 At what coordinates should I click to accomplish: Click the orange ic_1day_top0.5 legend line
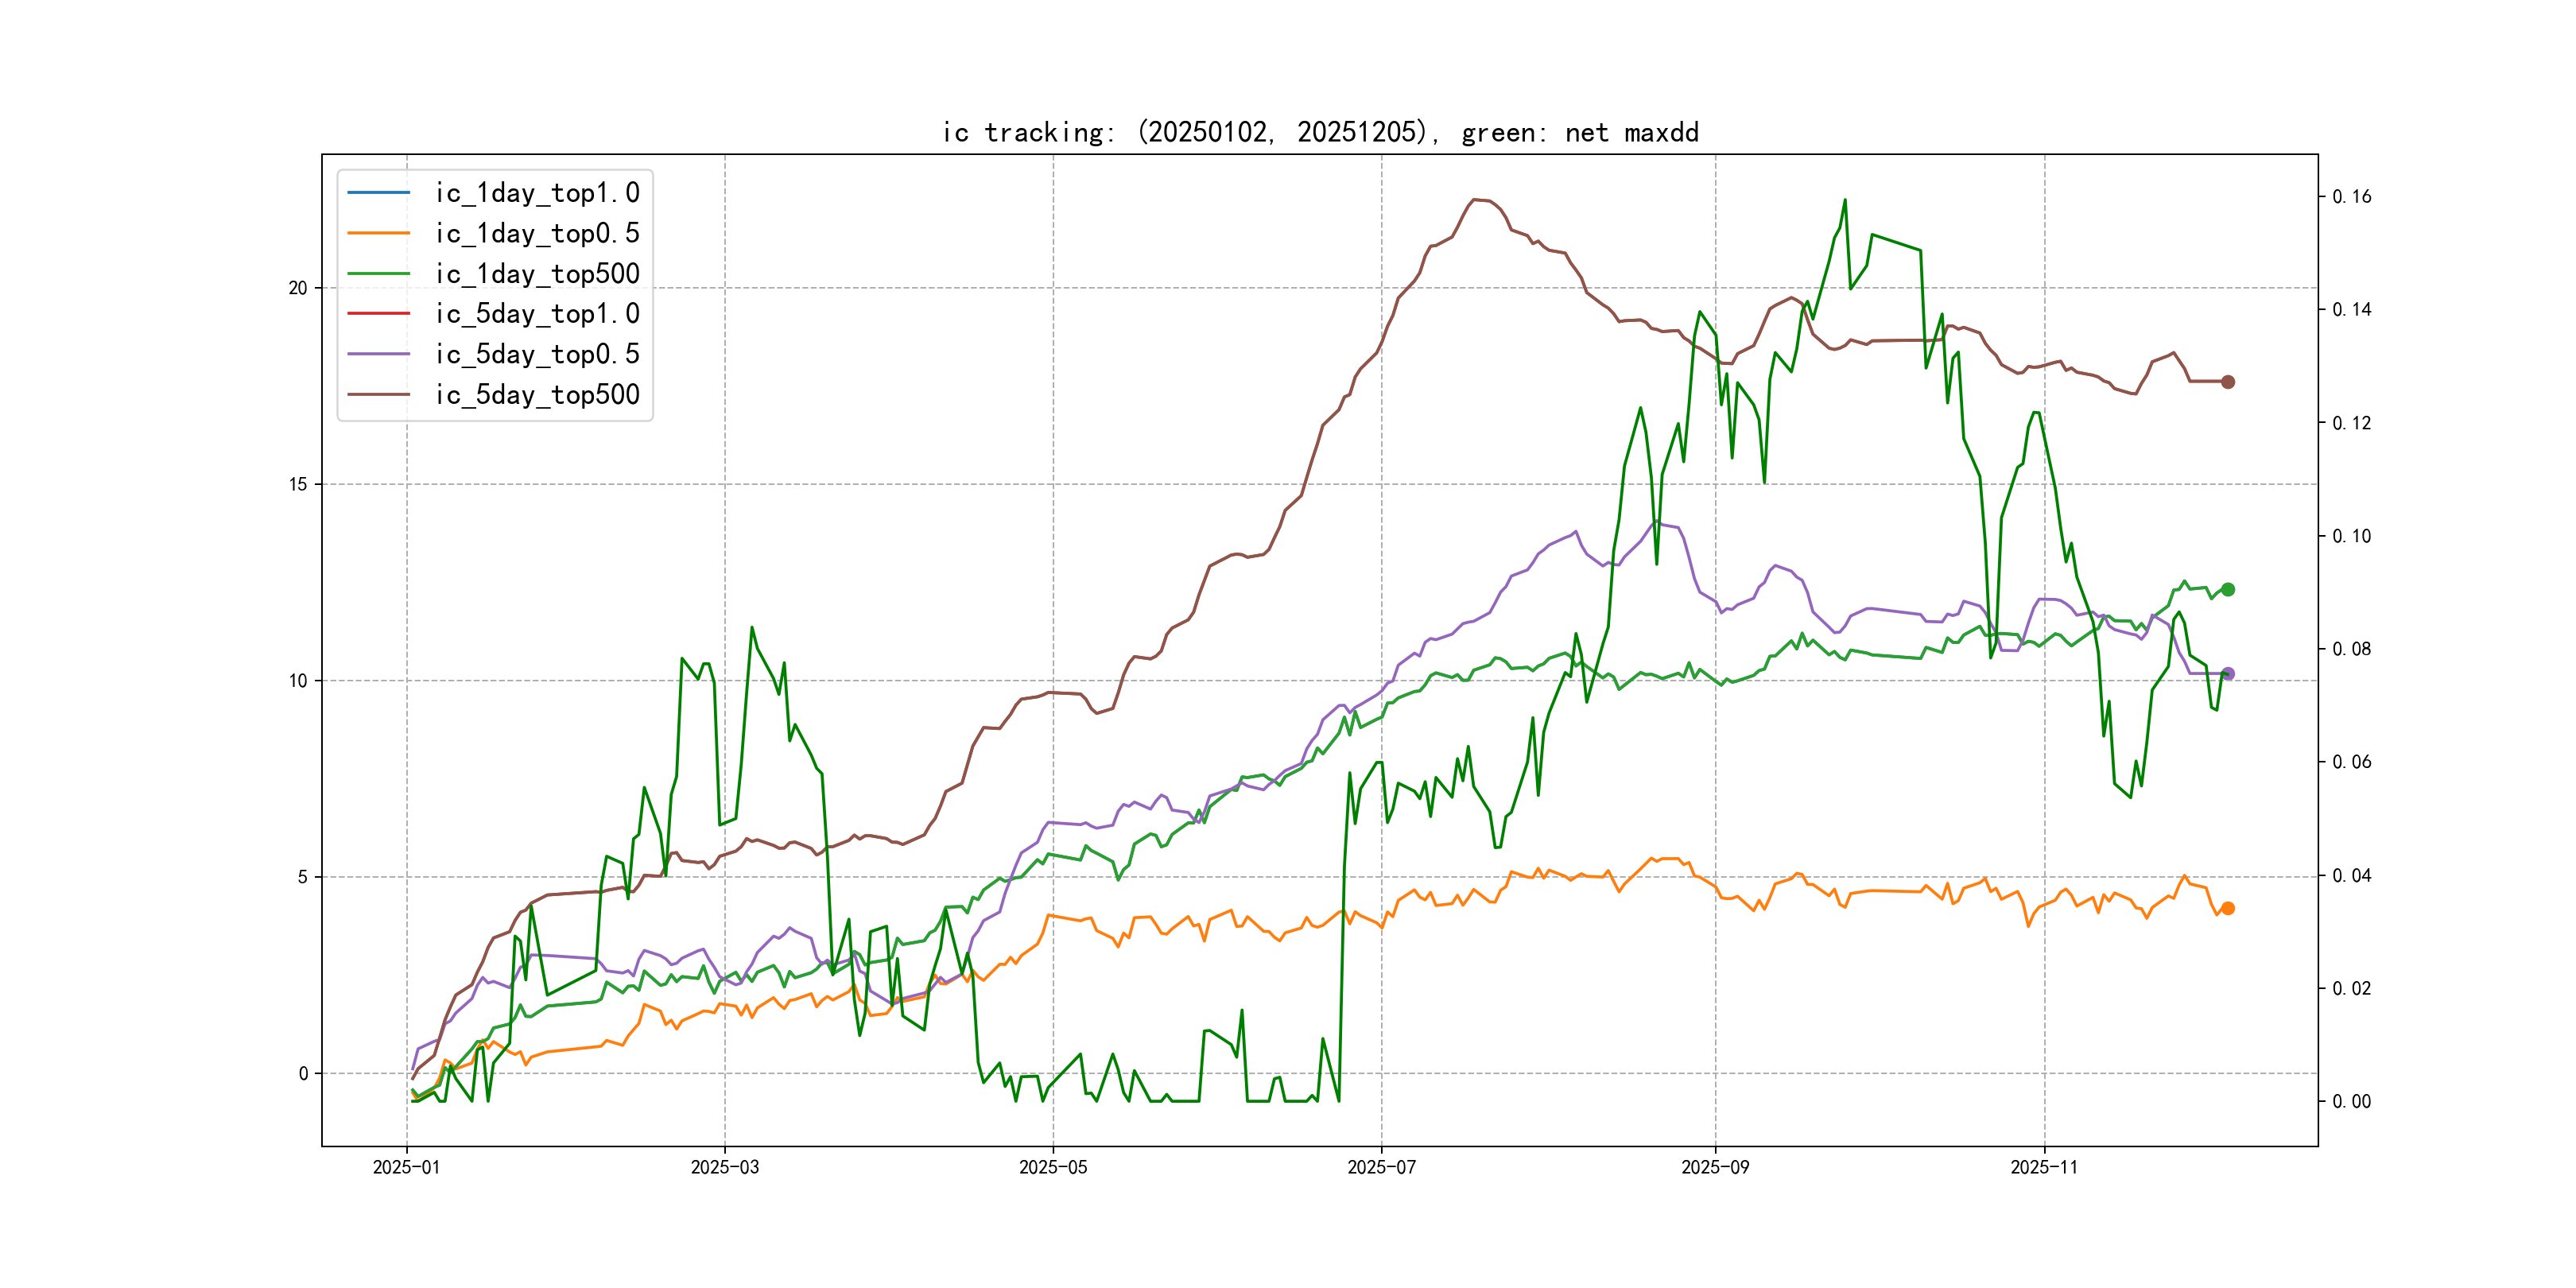point(378,233)
